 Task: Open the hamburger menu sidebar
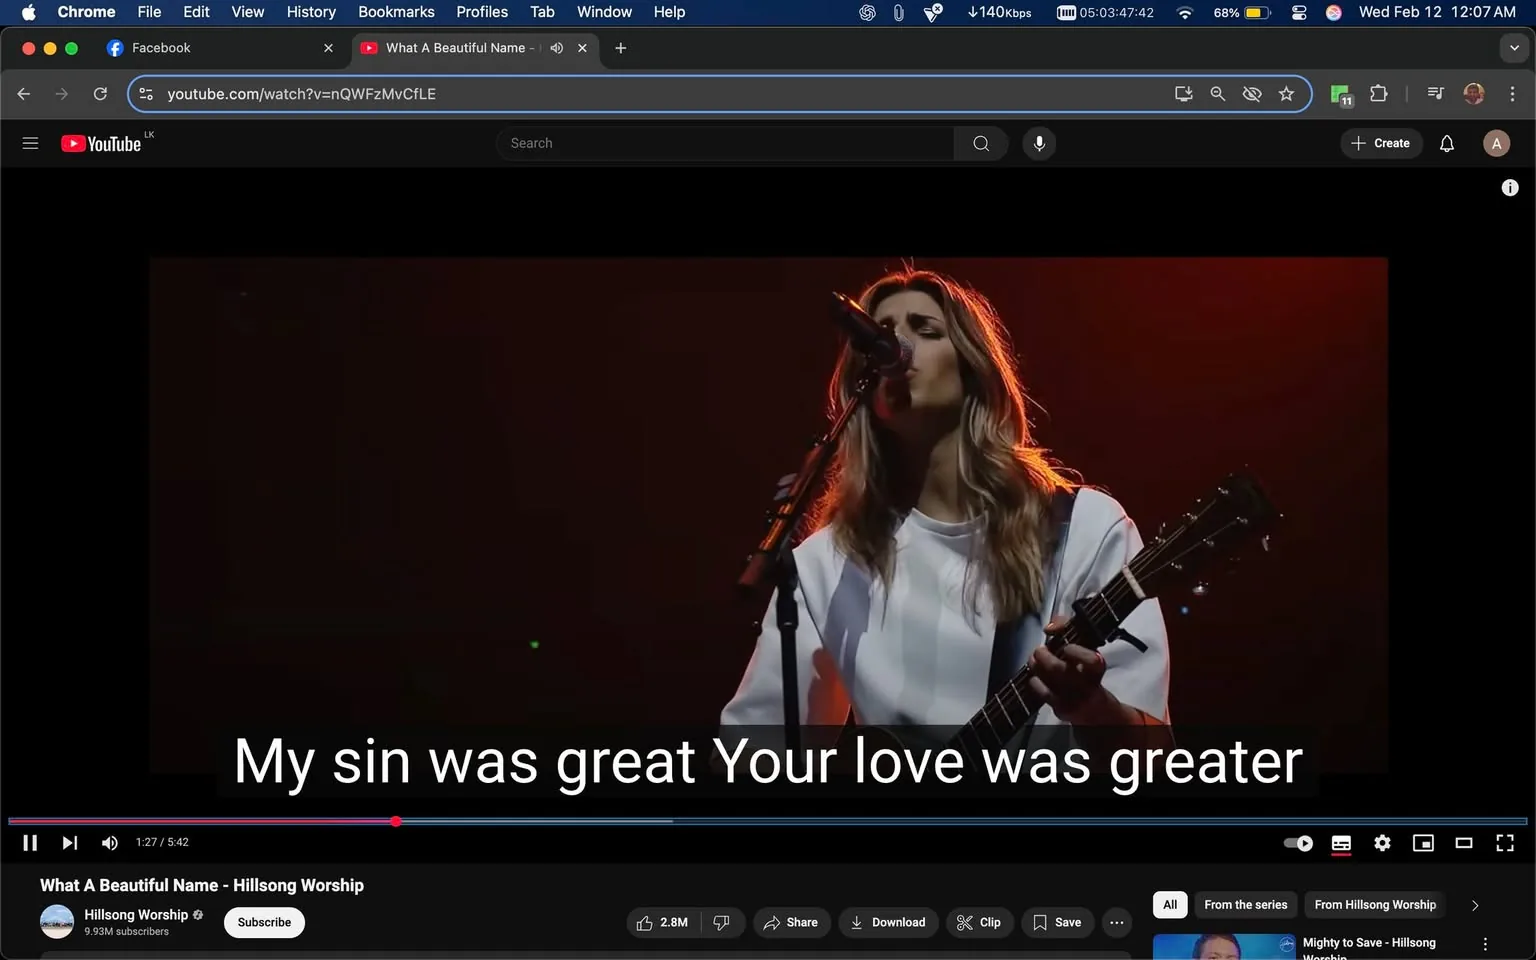click(30, 142)
